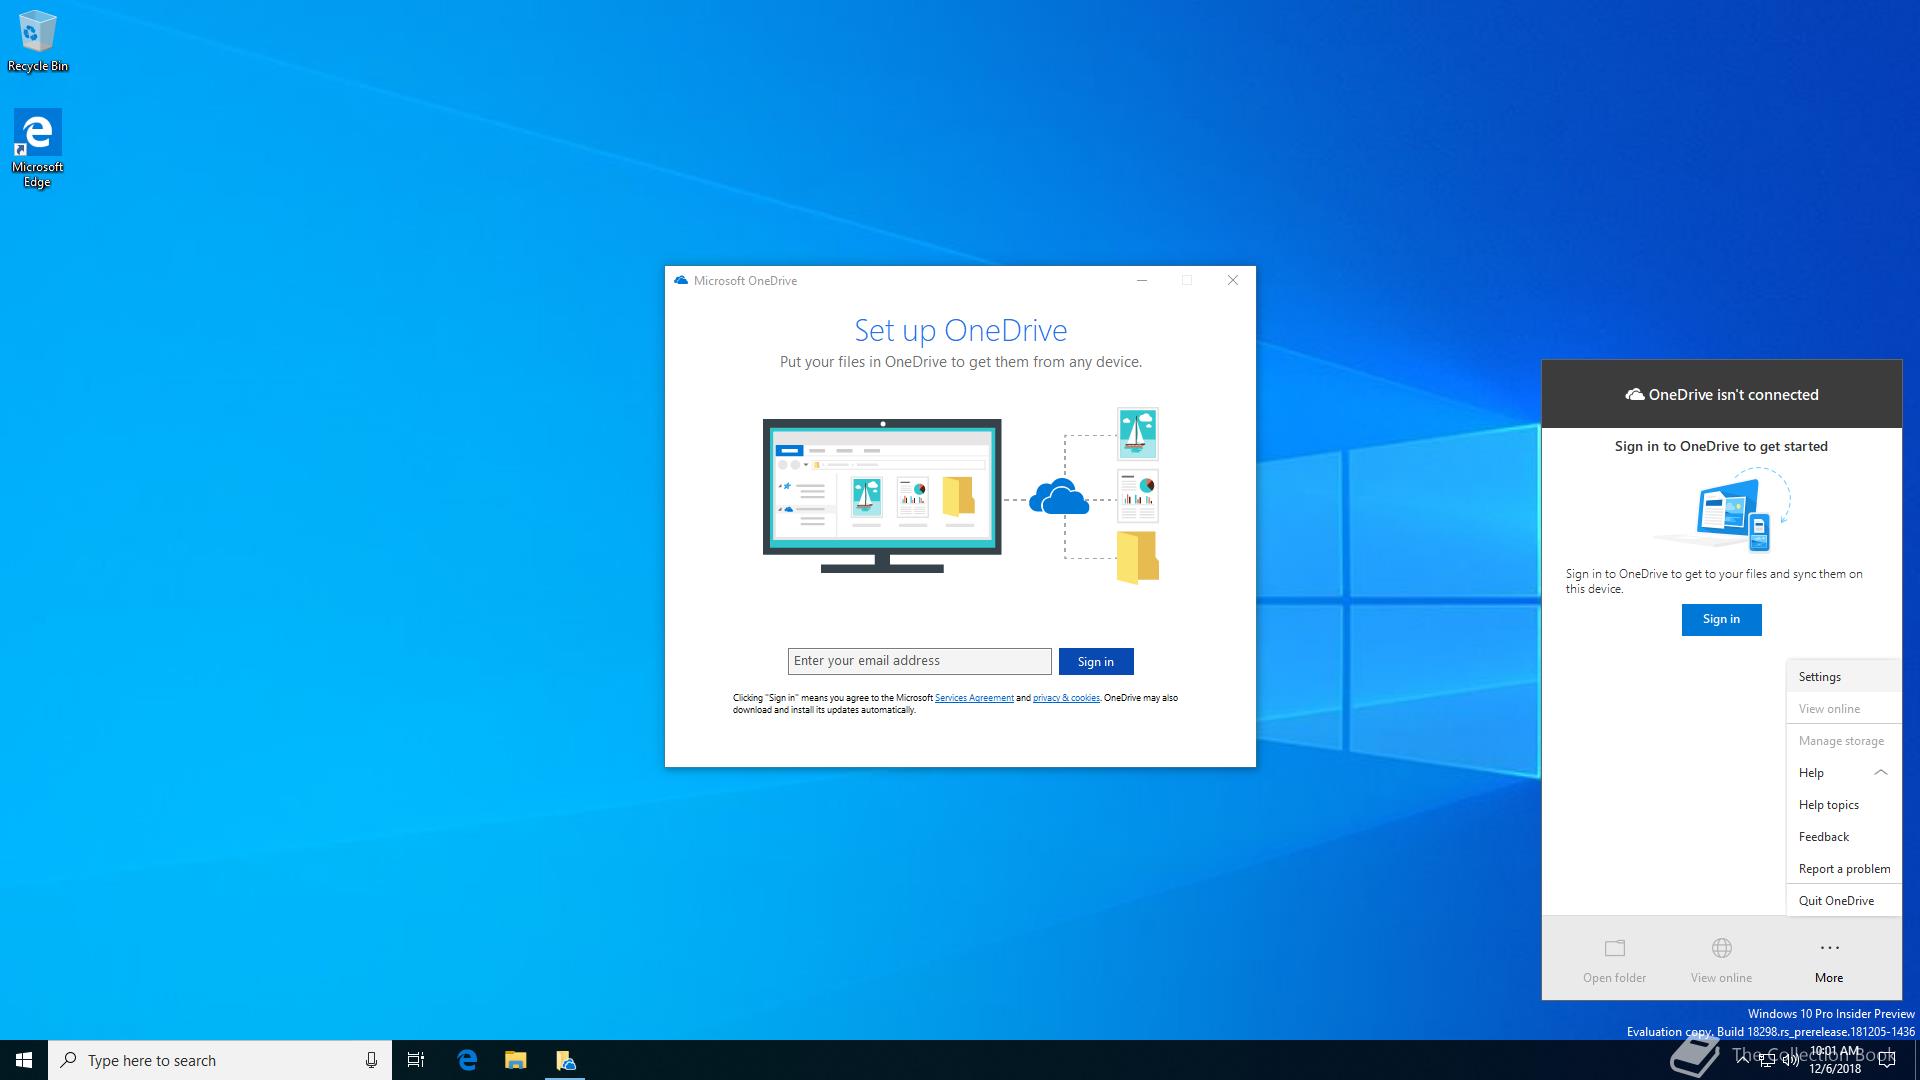Select the OneDrive setup taskbar icon
Image resolution: width=1920 pixels, height=1080 pixels.
(x=565, y=1060)
